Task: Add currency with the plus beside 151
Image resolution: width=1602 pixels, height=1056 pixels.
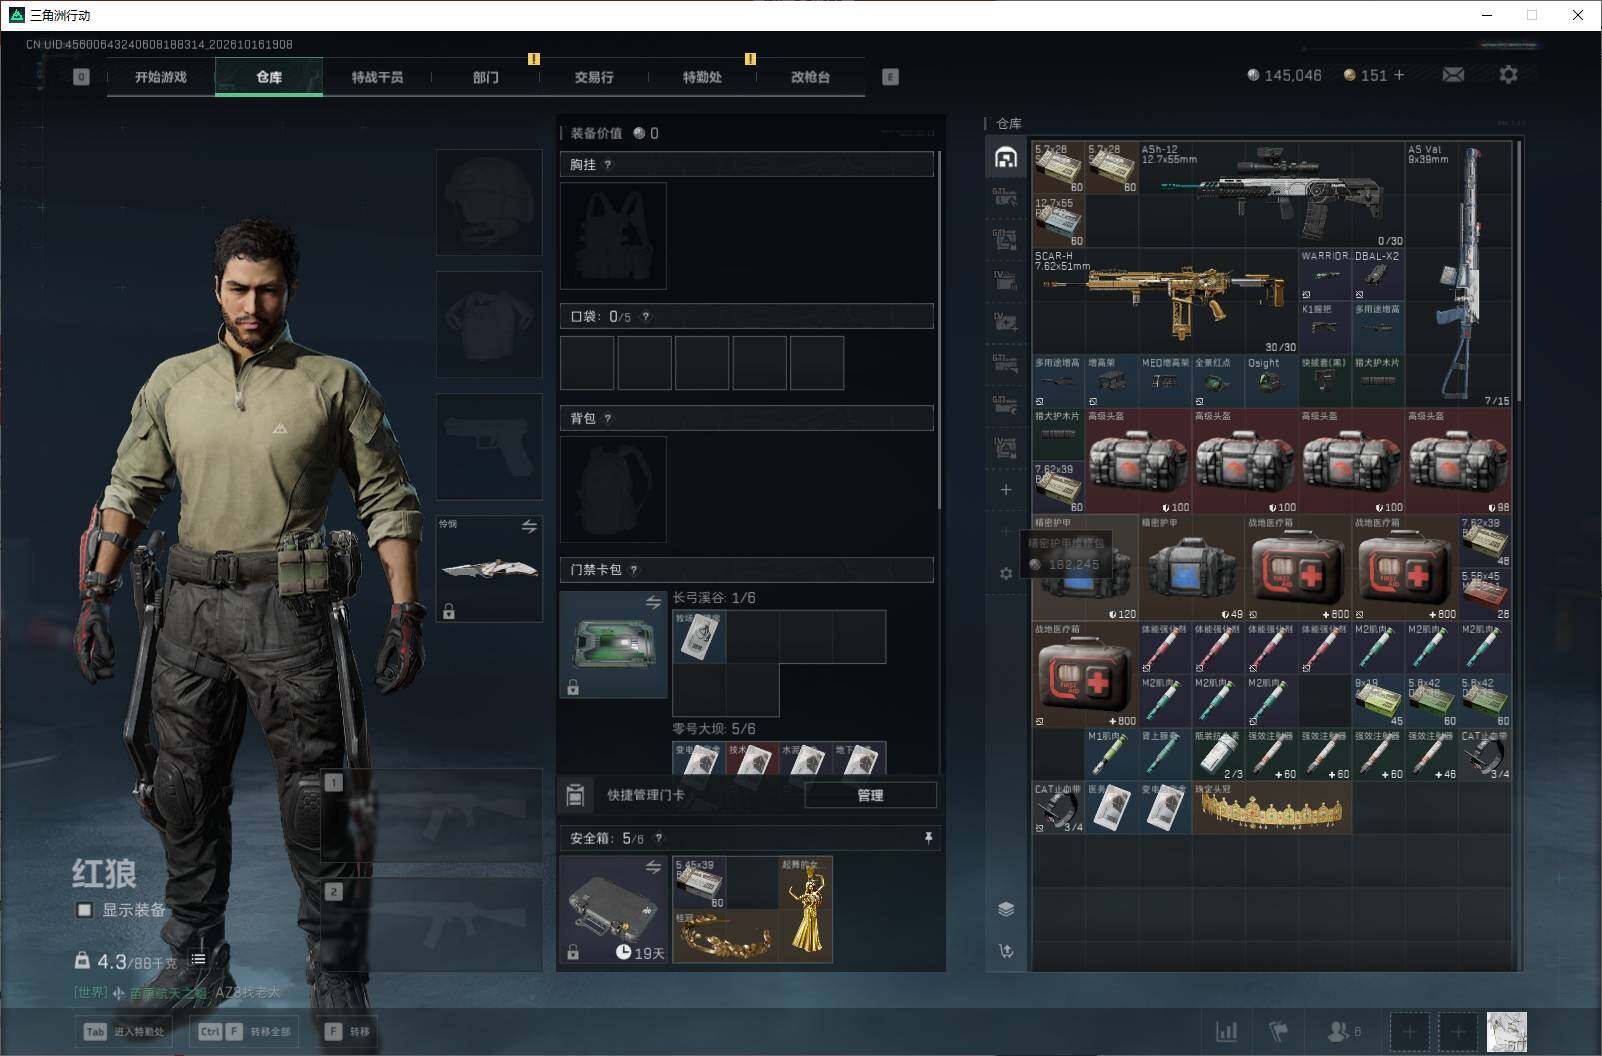Action: (x=1399, y=75)
